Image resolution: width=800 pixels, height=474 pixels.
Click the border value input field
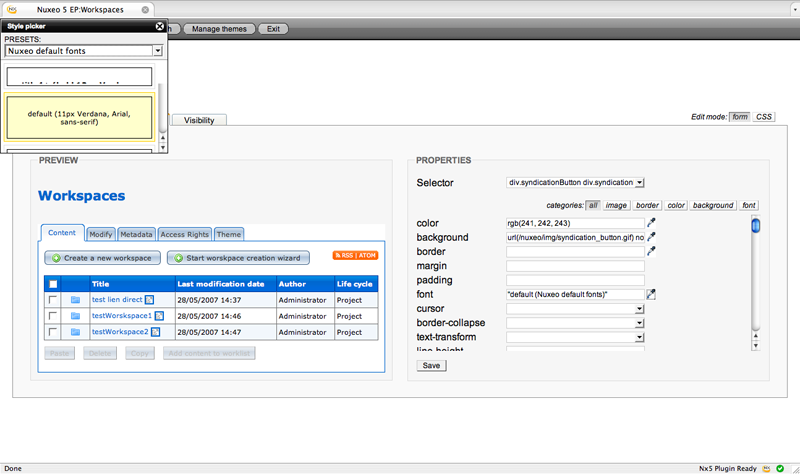[x=575, y=252]
